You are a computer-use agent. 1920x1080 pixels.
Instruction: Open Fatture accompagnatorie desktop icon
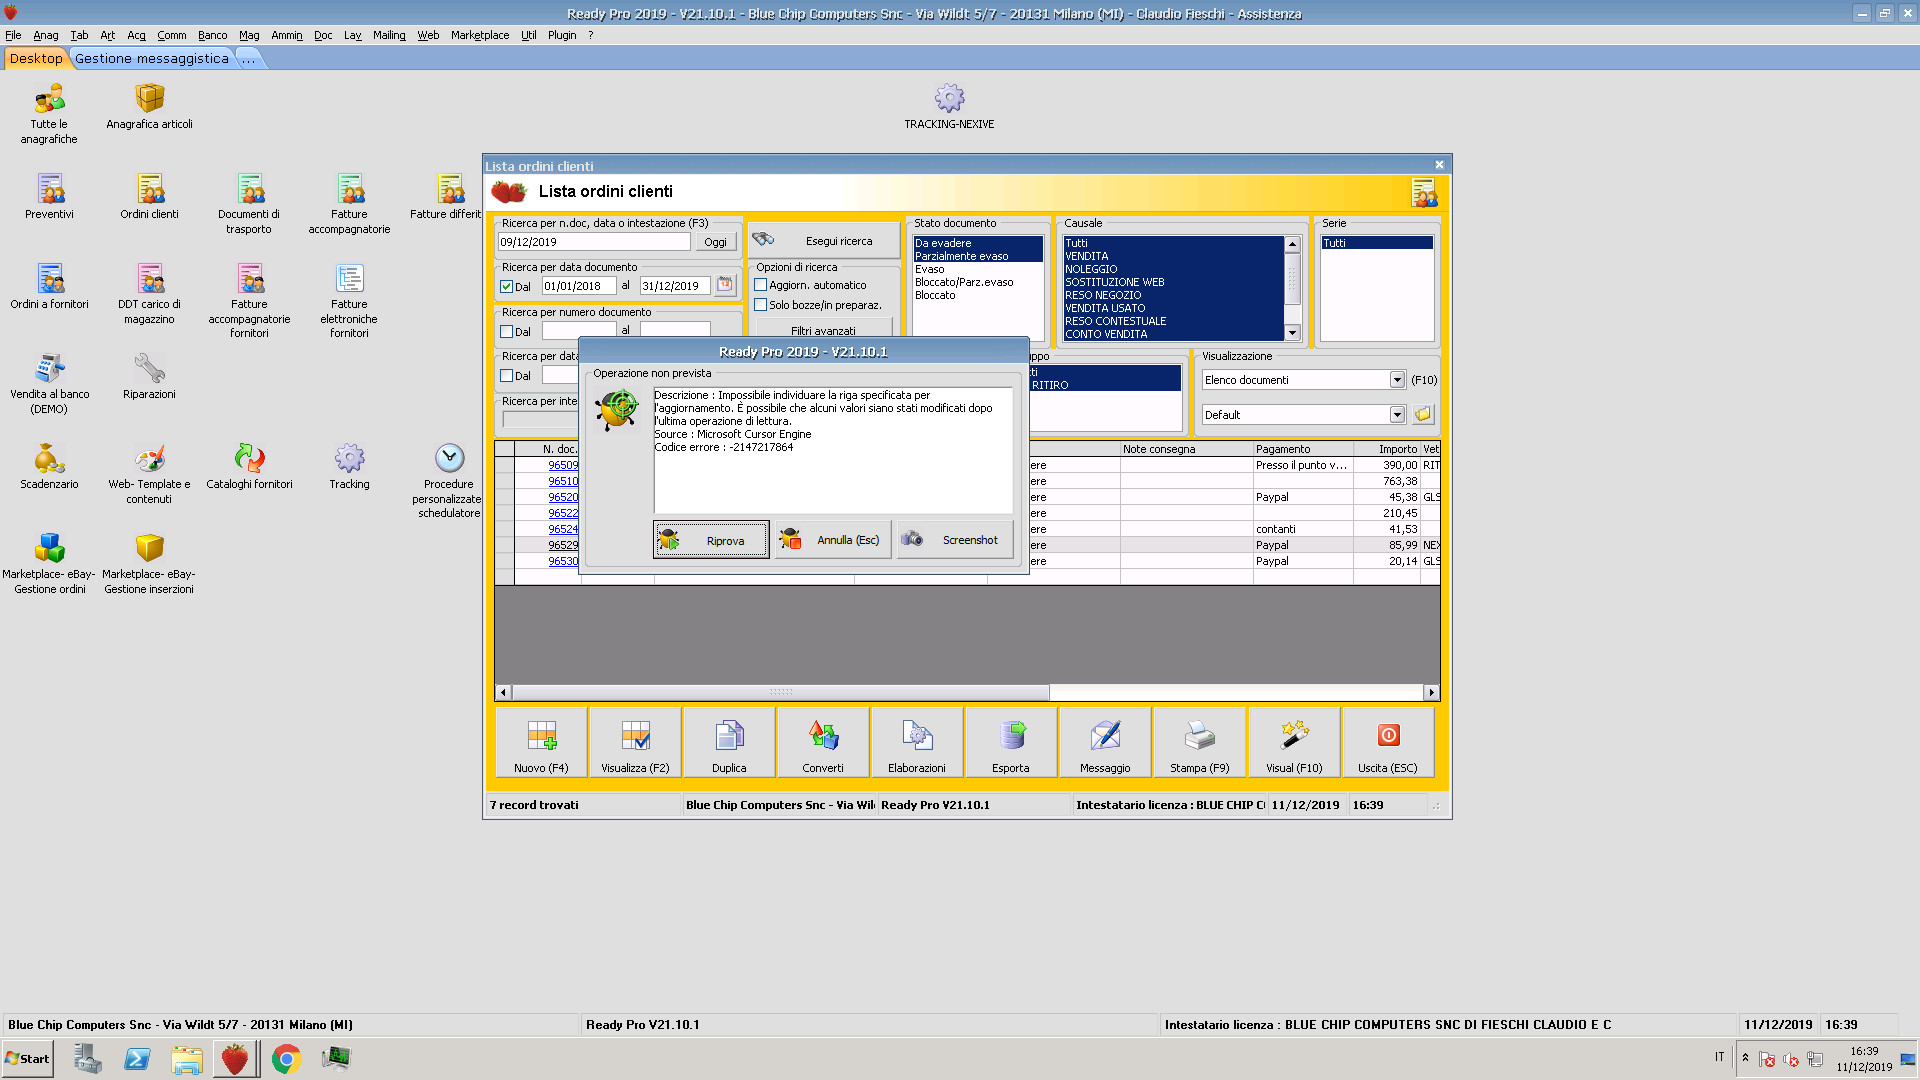coord(349,204)
